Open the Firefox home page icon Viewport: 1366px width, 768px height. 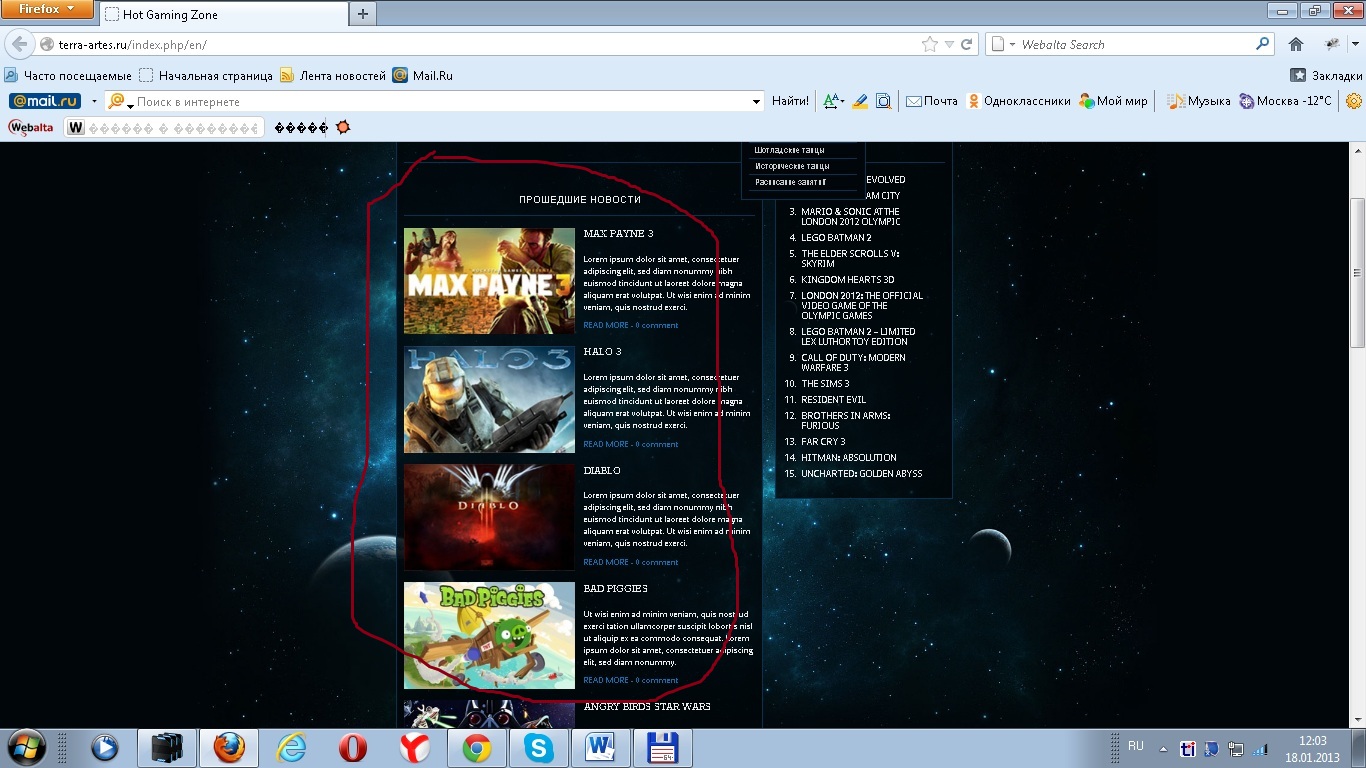coord(1296,44)
